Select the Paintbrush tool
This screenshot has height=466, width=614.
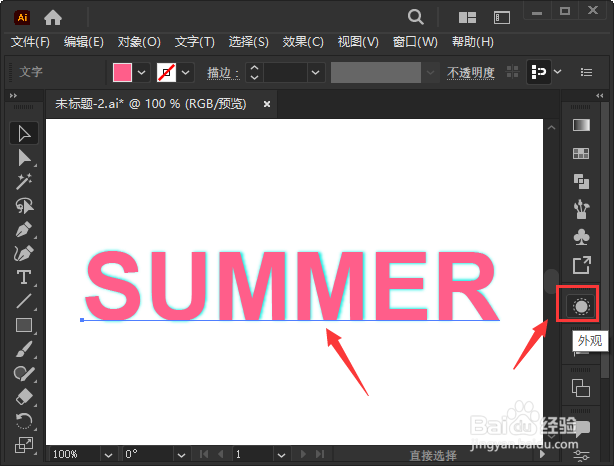tap(24, 349)
